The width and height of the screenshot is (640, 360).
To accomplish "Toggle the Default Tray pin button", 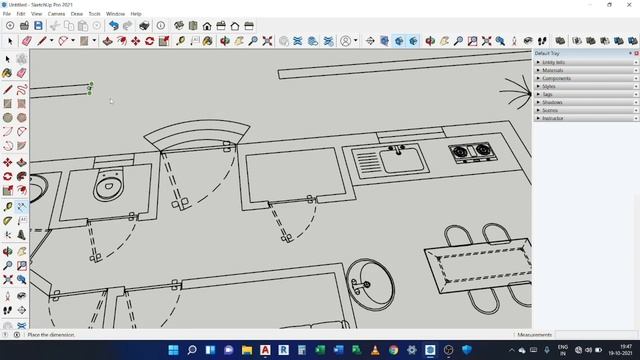I will pyautogui.click(x=631, y=53).
